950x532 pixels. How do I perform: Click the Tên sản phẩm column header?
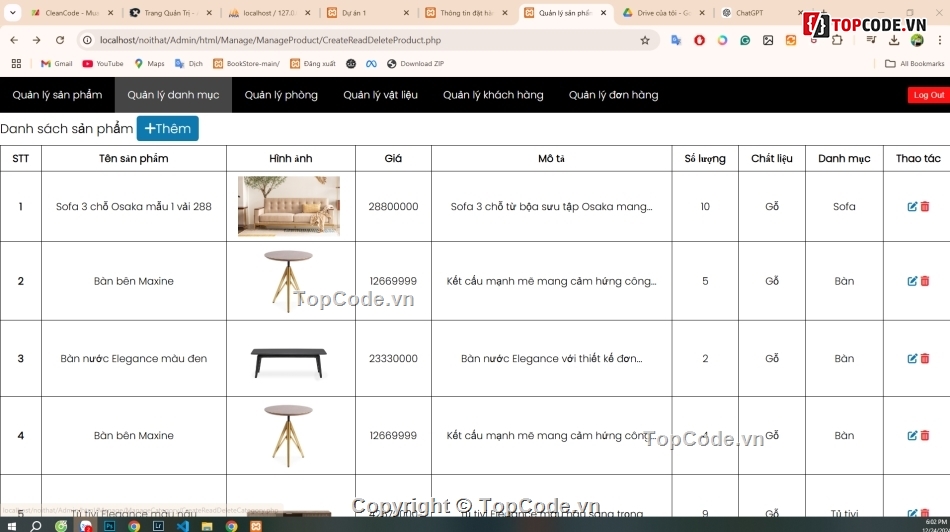(x=134, y=158)
